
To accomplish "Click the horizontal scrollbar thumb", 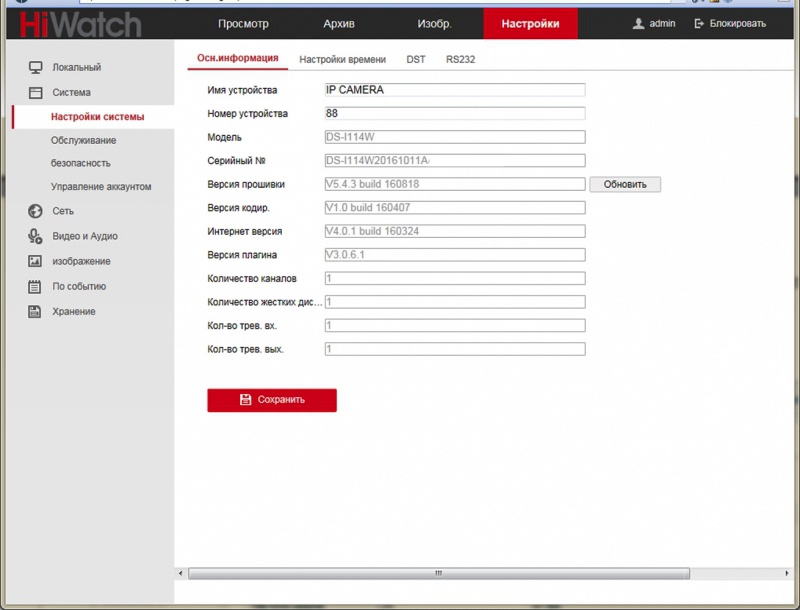I will (439, 574).
